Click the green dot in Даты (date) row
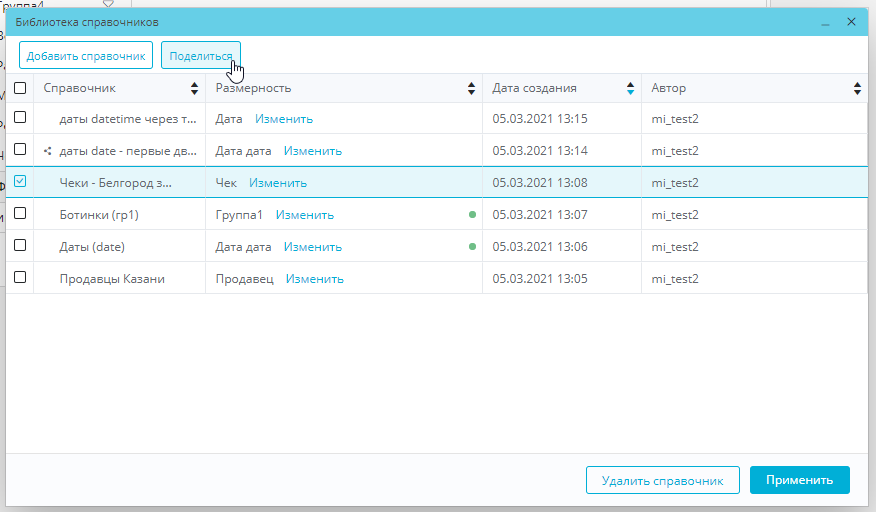This screenshot has width=876, height=512. point(472,247)
